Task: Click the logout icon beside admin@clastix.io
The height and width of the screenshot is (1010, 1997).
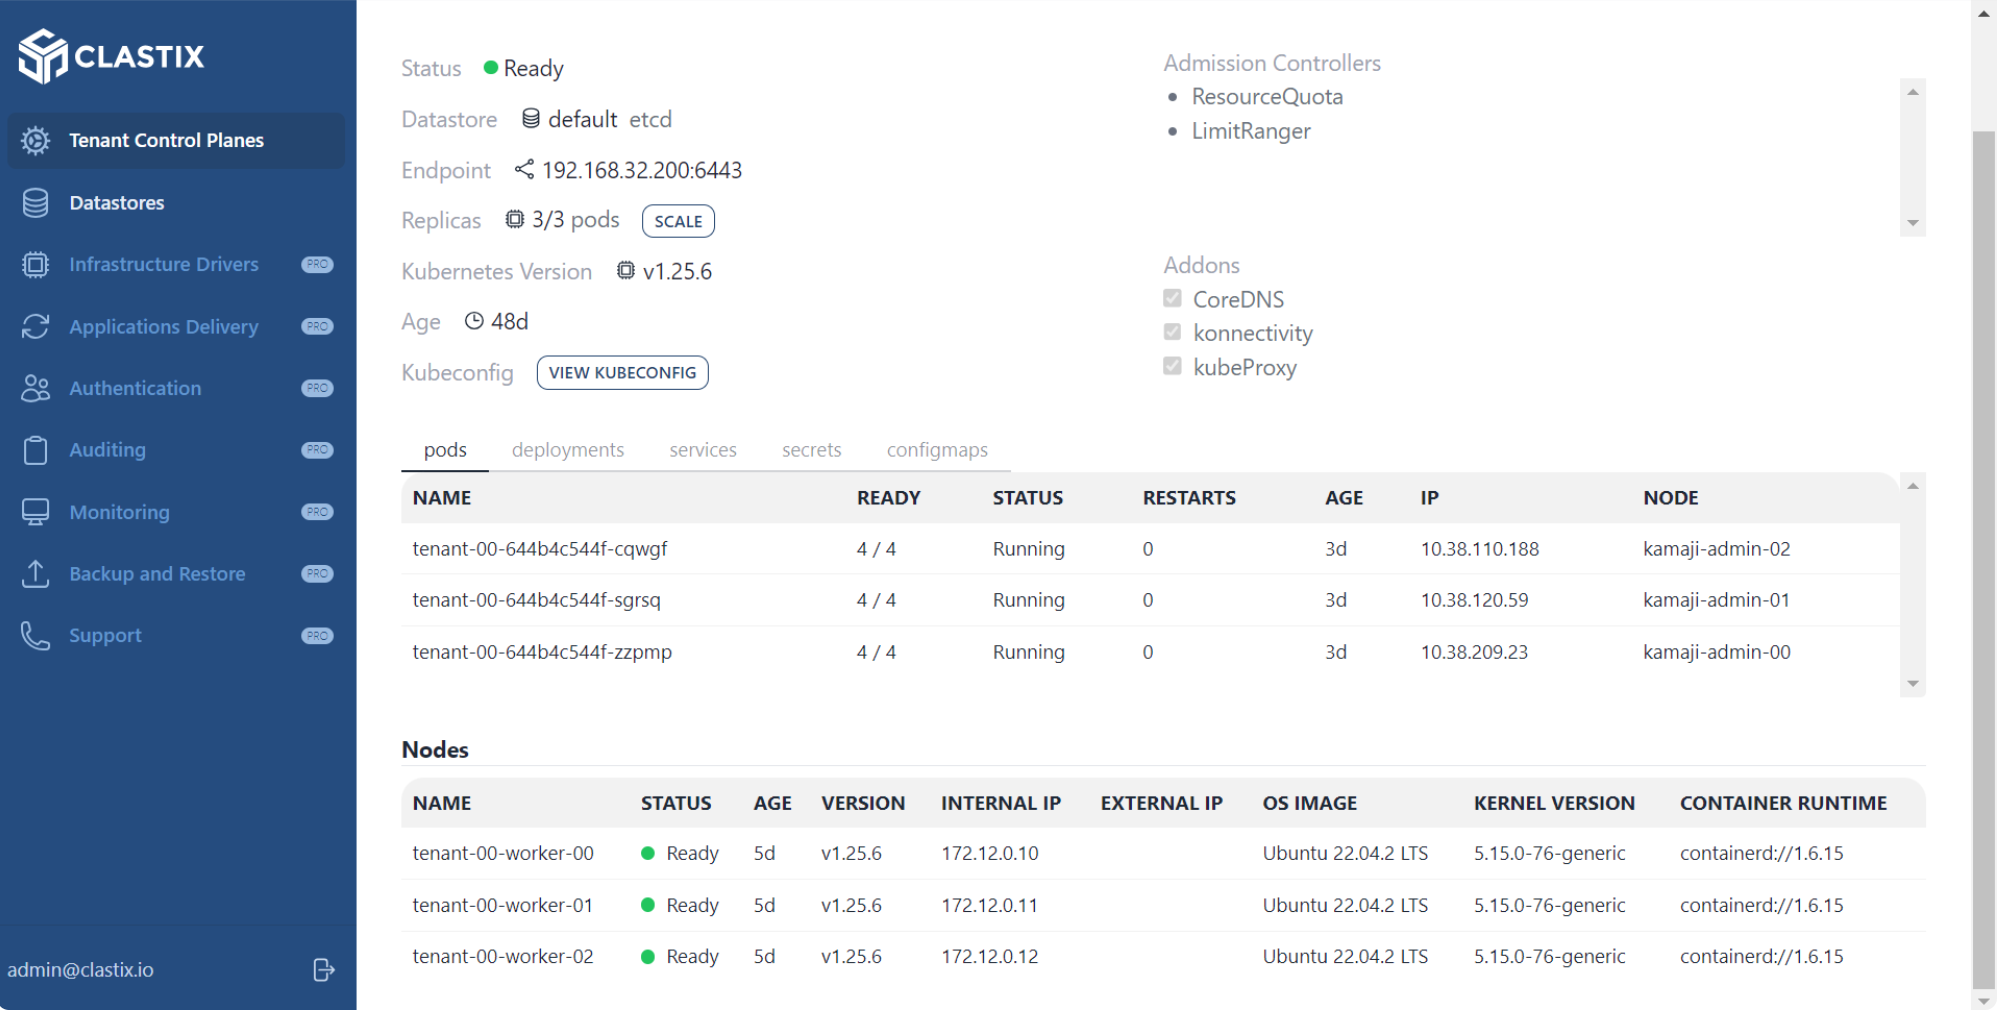Action: (x=323, y=970)
